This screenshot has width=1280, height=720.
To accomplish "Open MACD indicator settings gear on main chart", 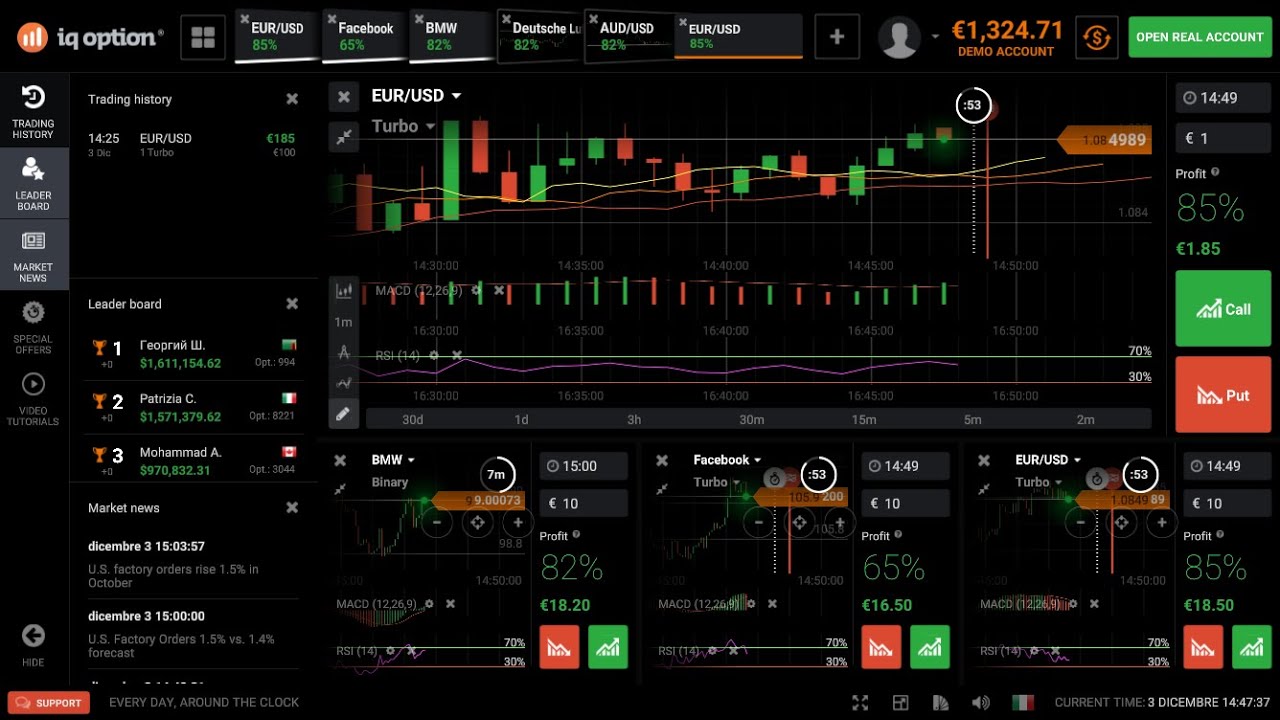I will (x=476, y=290).
